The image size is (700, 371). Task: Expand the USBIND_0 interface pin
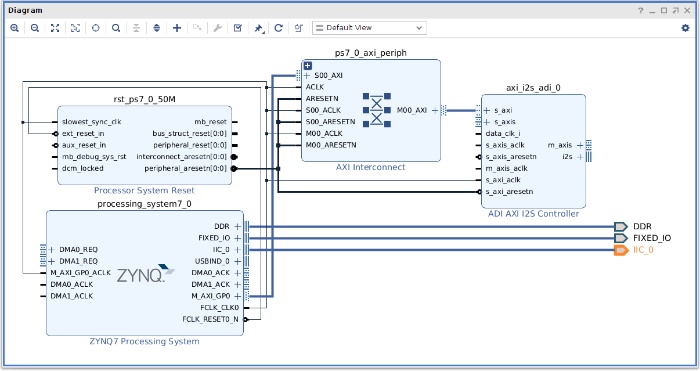pos(238,261)
